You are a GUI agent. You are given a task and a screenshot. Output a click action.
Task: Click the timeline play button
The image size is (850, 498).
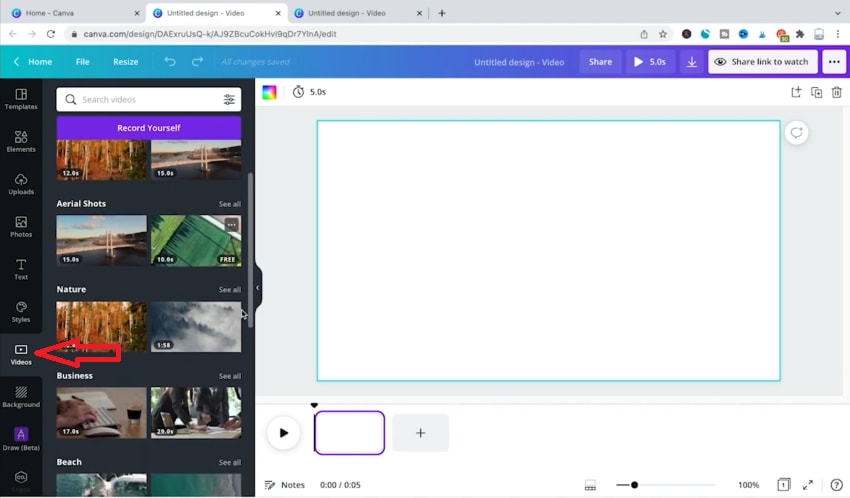[284, 433]
